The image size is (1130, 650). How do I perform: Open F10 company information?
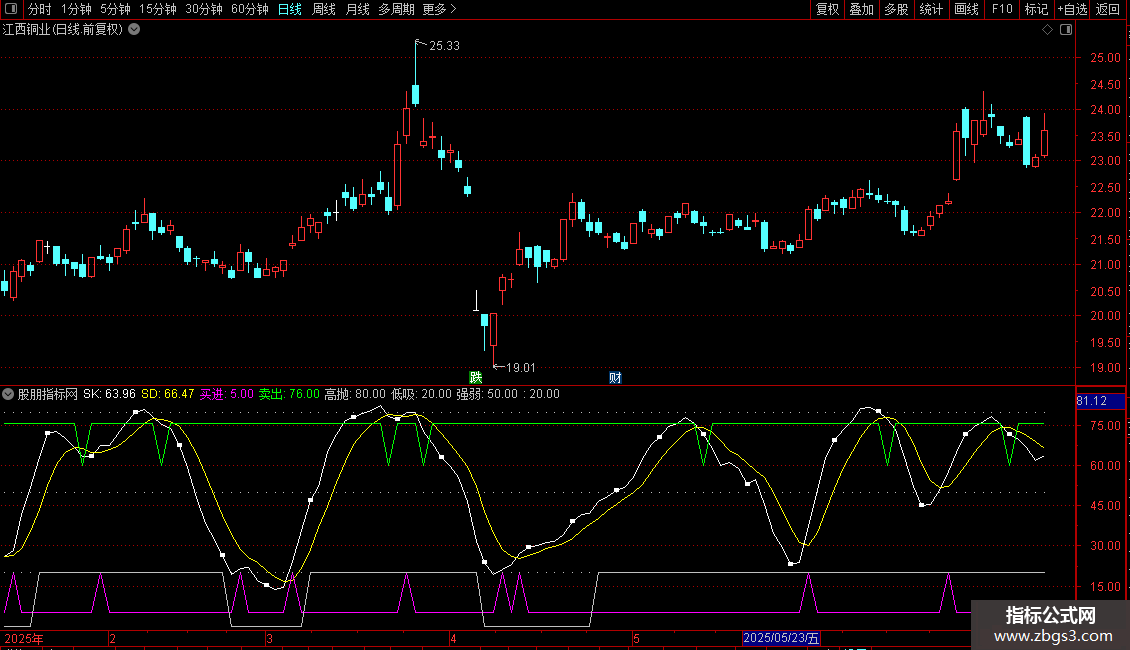(1001, 9)
